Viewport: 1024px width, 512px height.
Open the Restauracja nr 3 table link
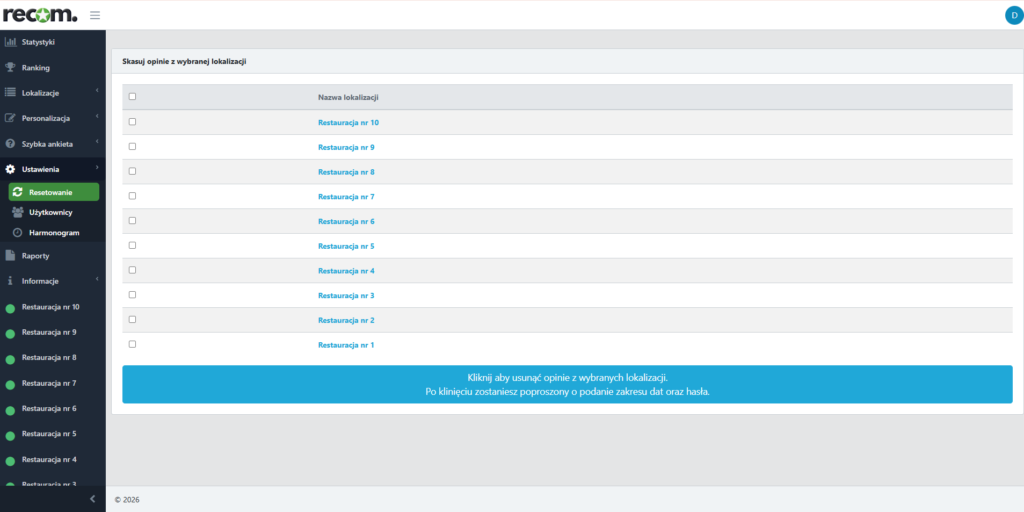pyautogui.click(x=346, y=295)
